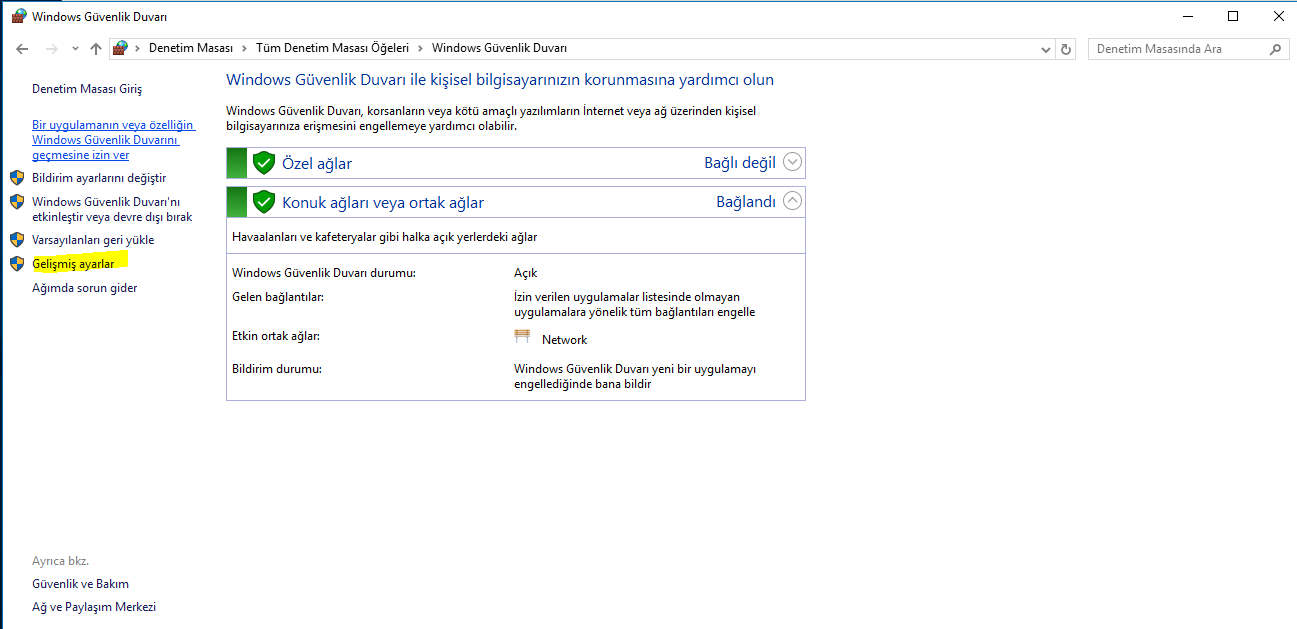This screenshot has height=629, width=1297.
Task: Open the address bar history dropdown
Action: (x=1046, y=49)
